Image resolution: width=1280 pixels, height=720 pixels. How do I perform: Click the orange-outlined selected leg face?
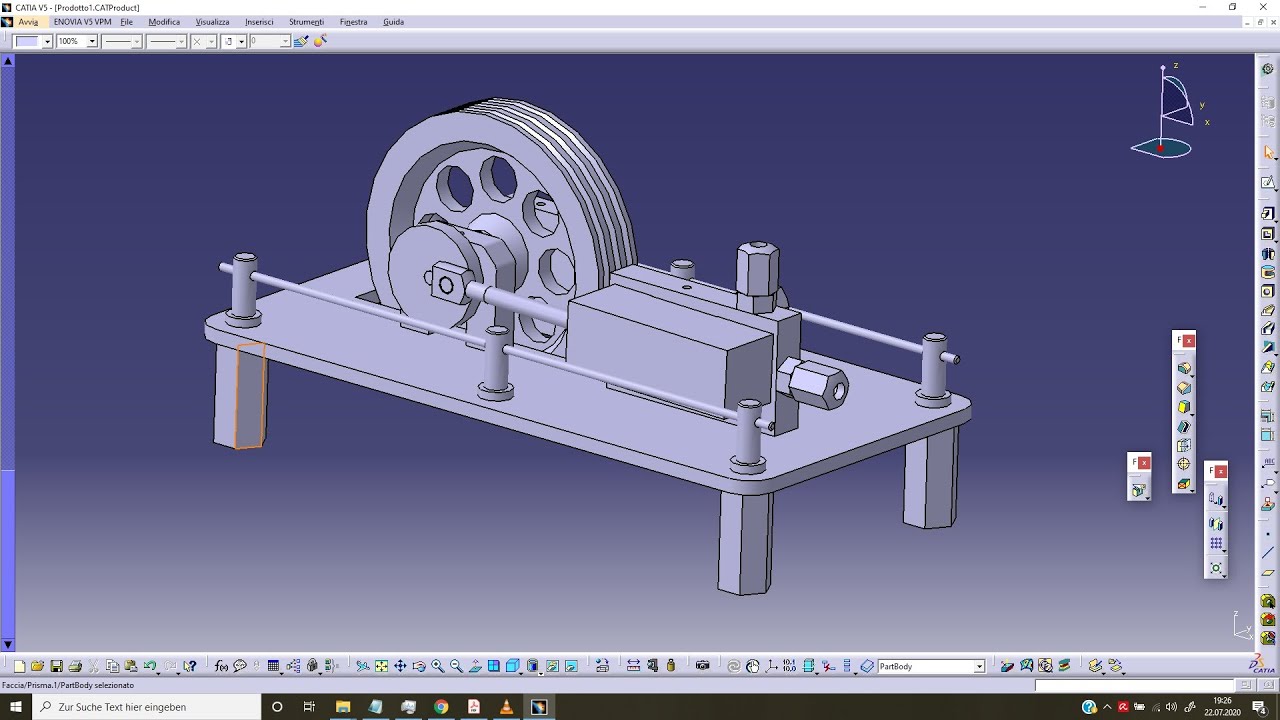click(250, 396)
